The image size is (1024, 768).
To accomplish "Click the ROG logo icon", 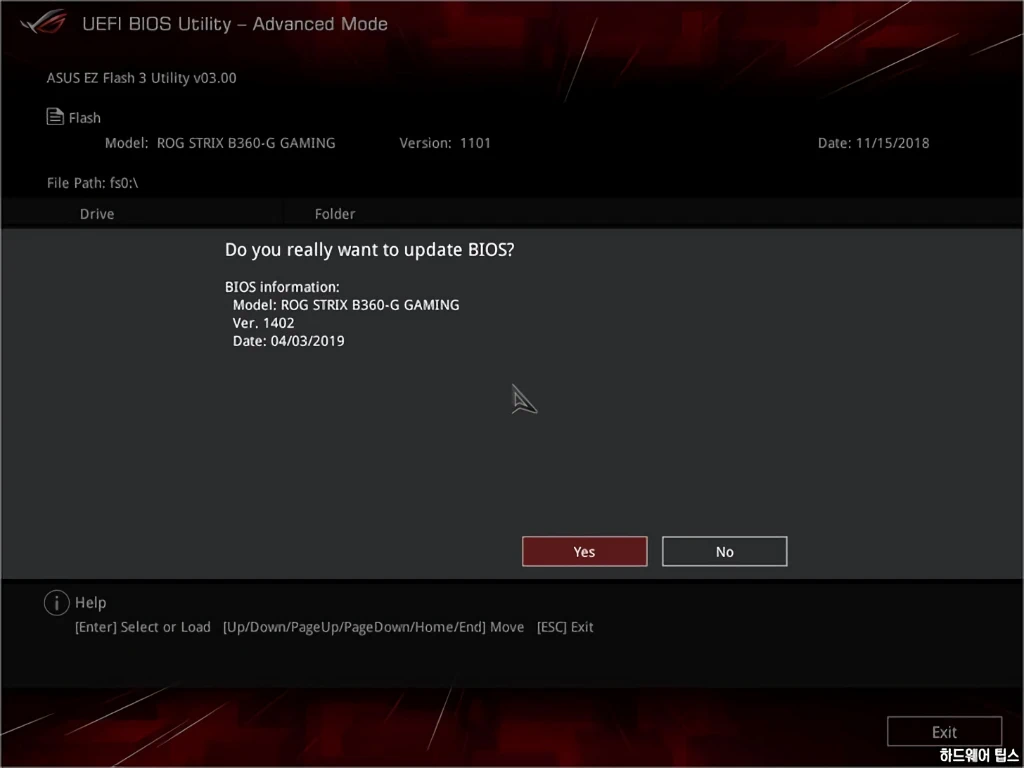I will tap(43, 24).
